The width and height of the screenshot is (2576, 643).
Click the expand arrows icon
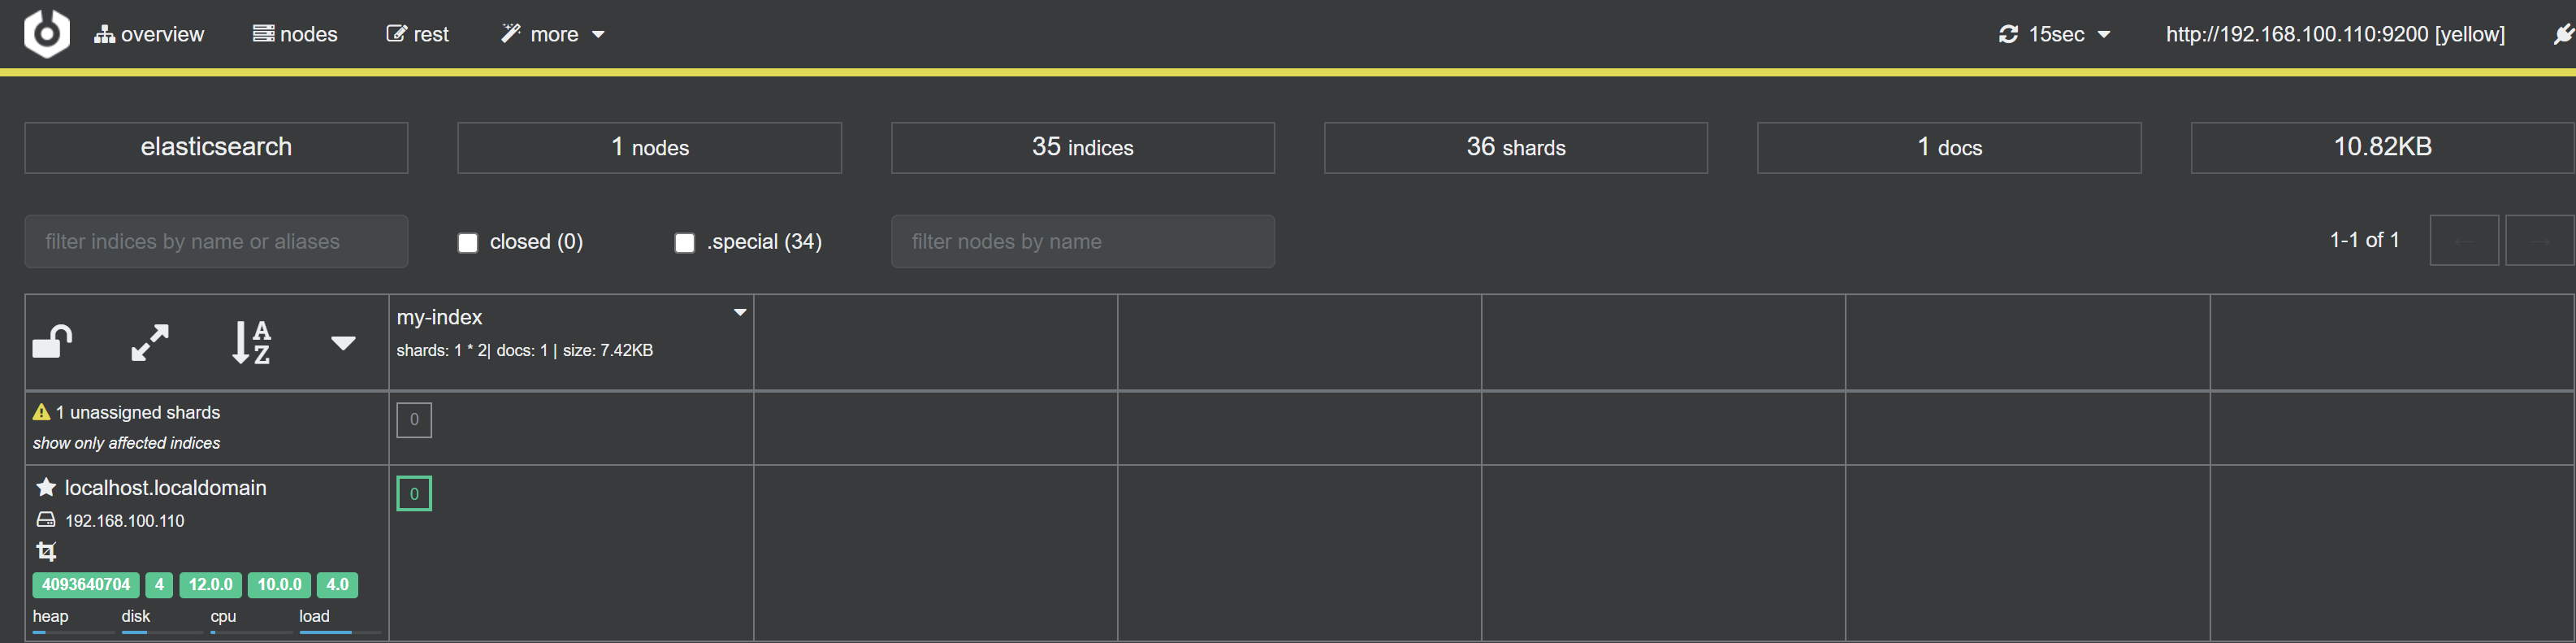150,342
